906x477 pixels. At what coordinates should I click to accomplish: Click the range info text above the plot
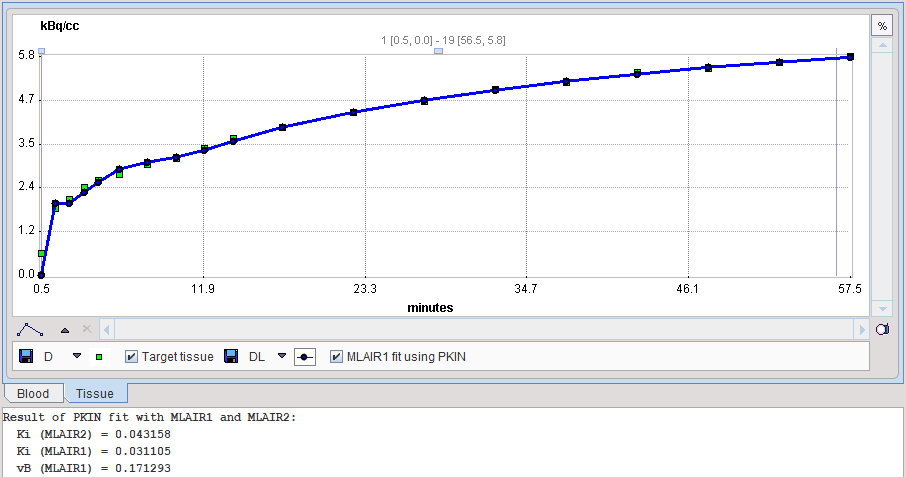tap(443, 40)
